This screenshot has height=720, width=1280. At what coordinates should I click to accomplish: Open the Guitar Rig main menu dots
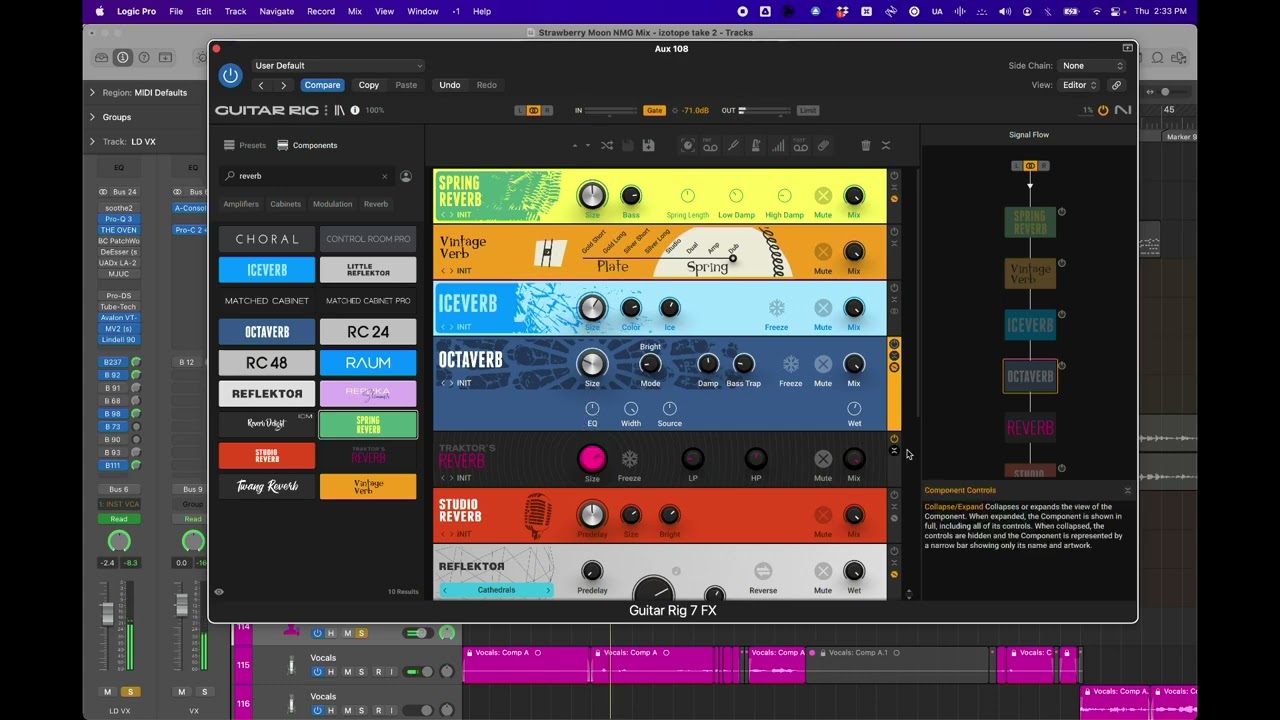click(x=326, y=110)
